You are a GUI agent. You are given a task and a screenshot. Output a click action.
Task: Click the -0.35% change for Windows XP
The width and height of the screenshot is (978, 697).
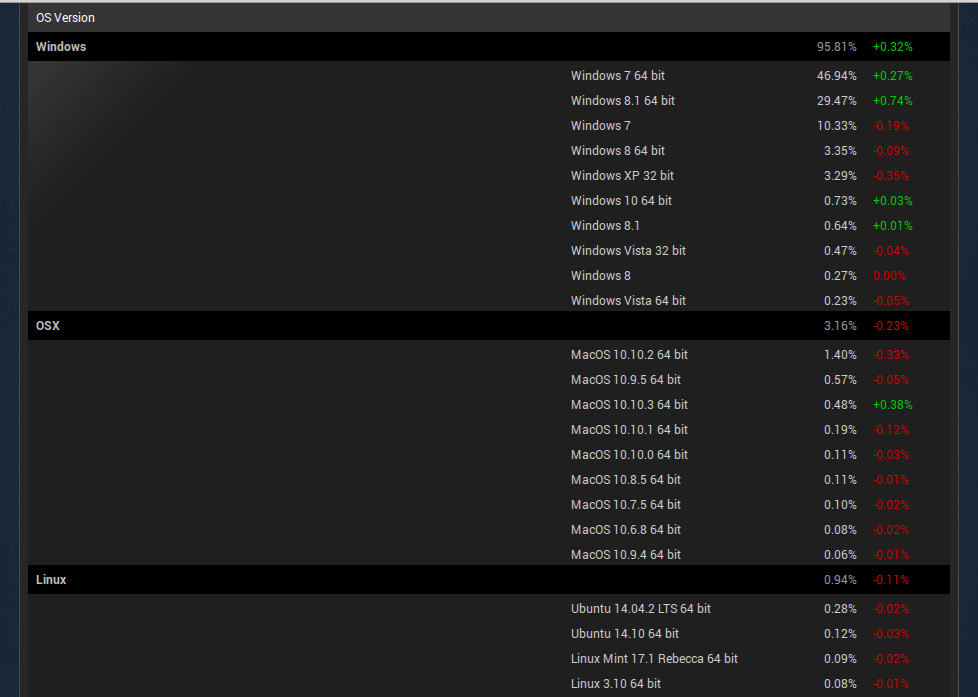pyautogui.click(x=891, y=175)
